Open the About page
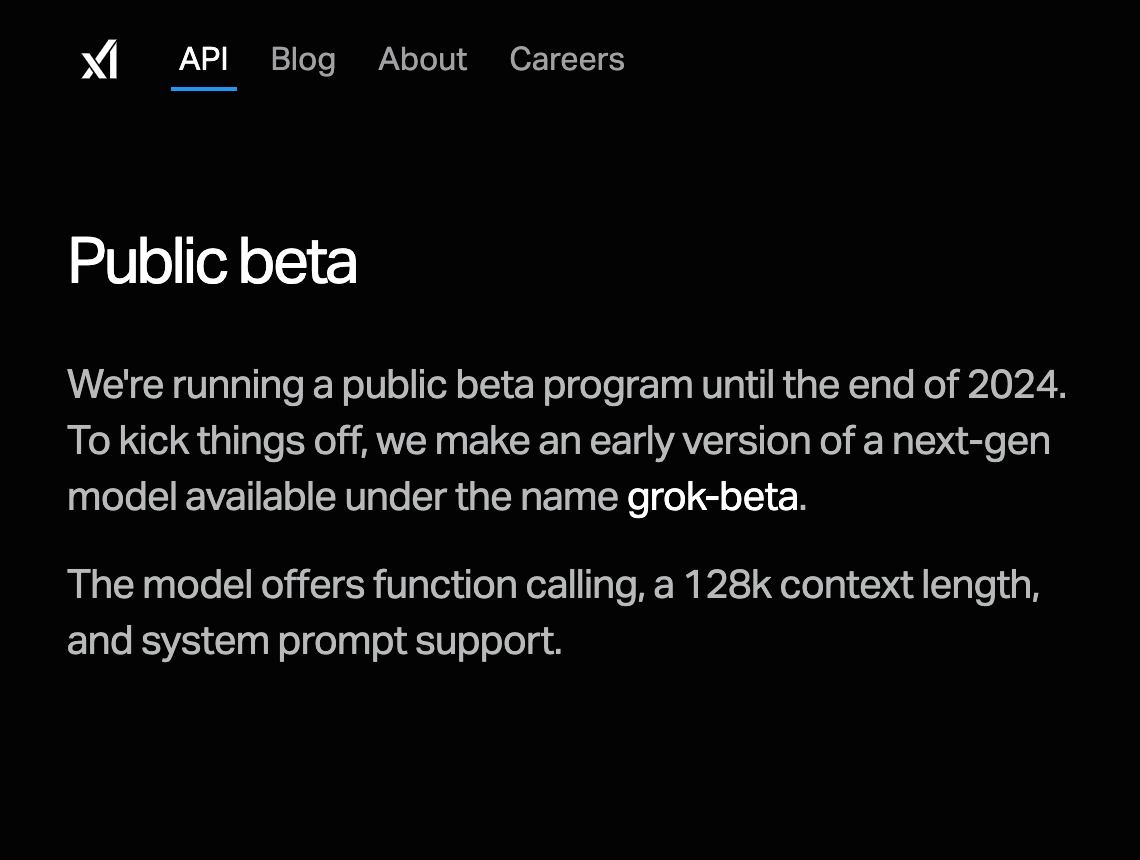The image size is (1140, 860). 422,59
